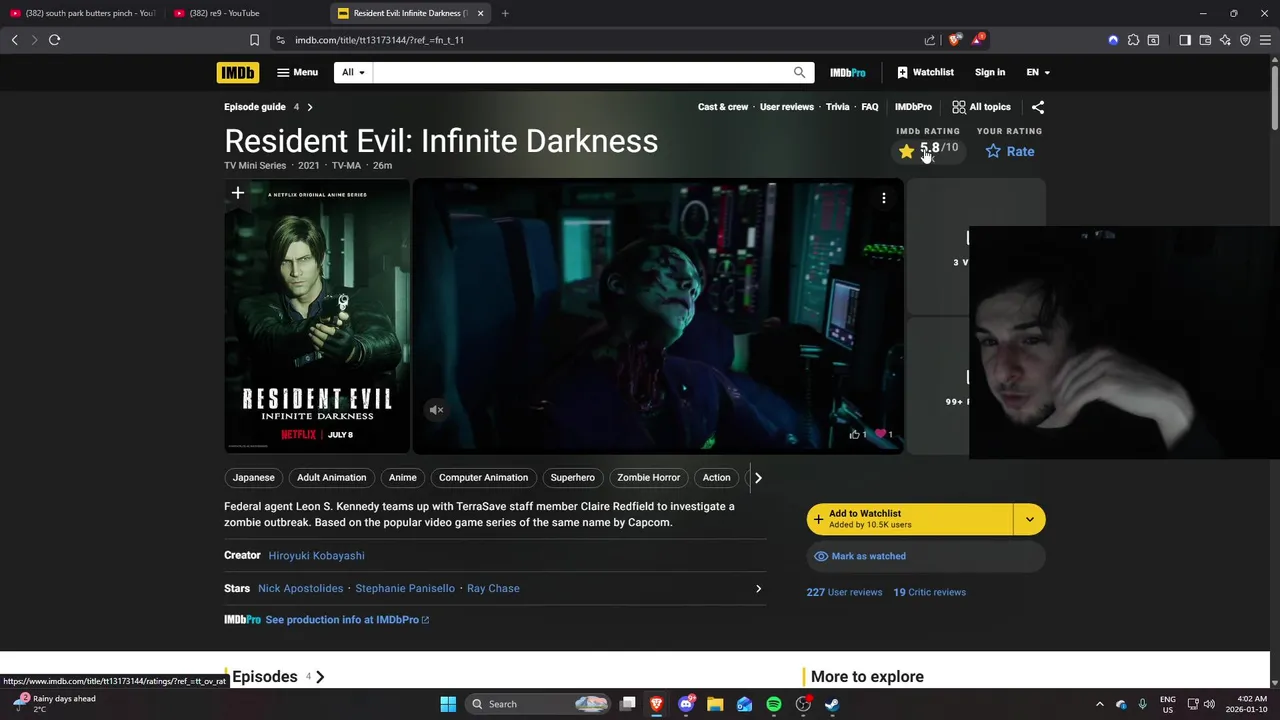Go back in the browser
The image size is (1280, 720).
[14, 40]
